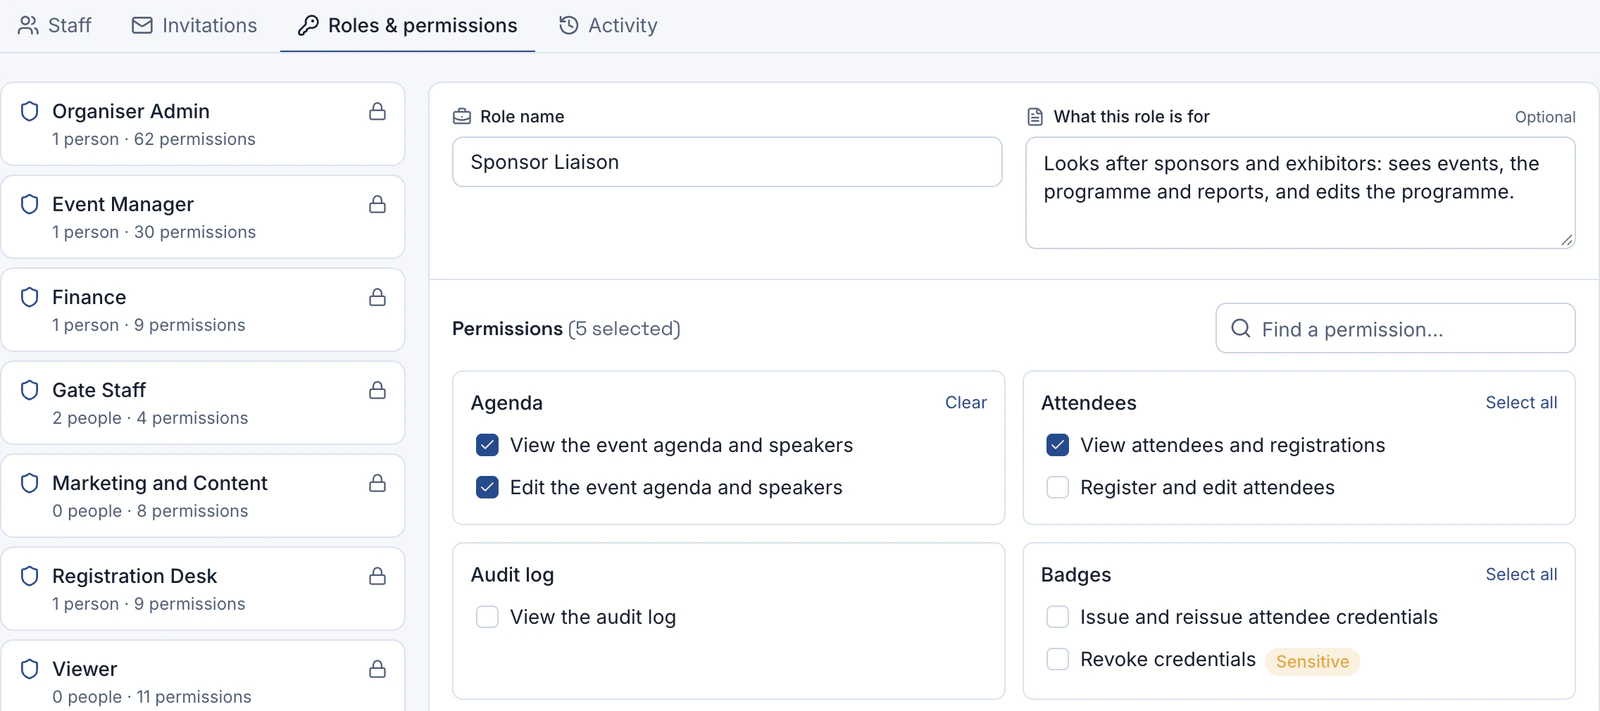The width and height of the screenshot is (1600, 711).
Task: Switch to the Invitations tab
Action: coord(195,25)
